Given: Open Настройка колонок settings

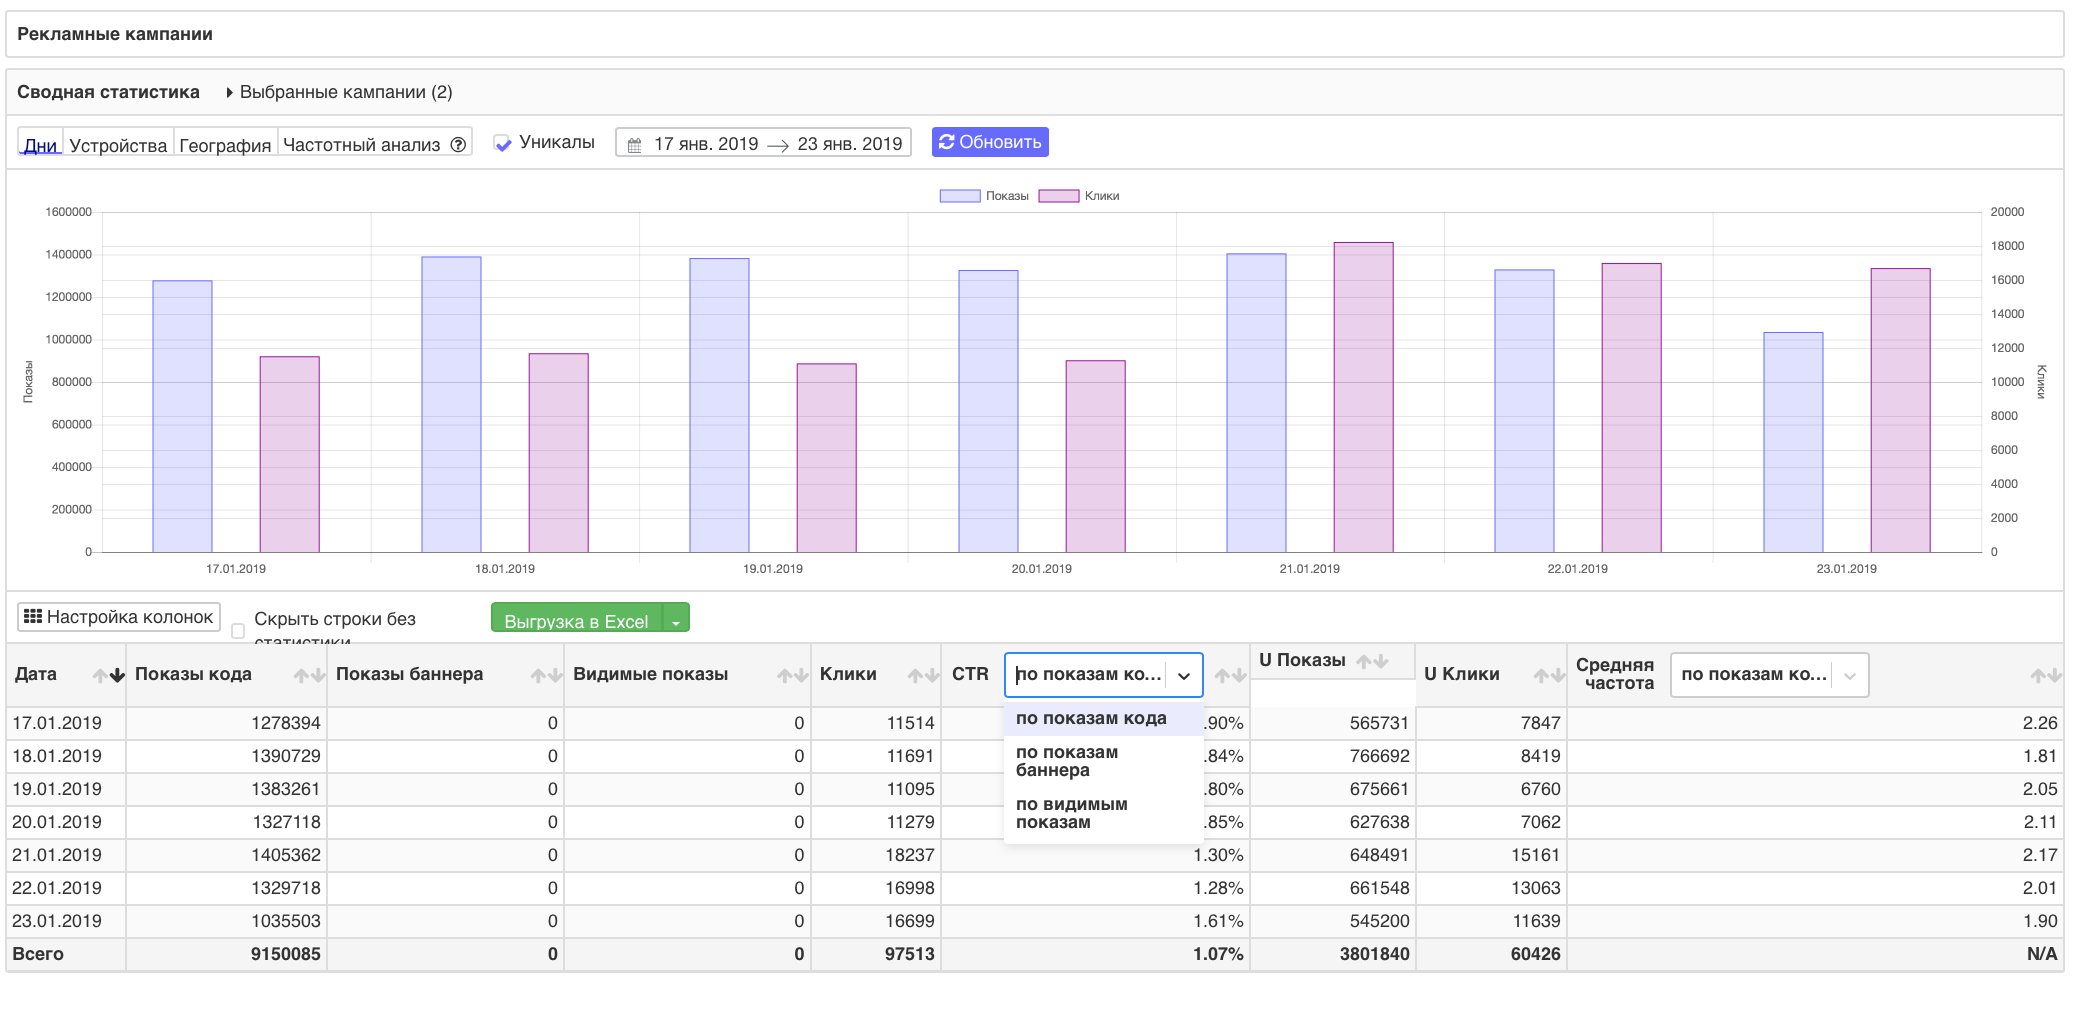Looking at the screenshot, I should coord(119,617).
